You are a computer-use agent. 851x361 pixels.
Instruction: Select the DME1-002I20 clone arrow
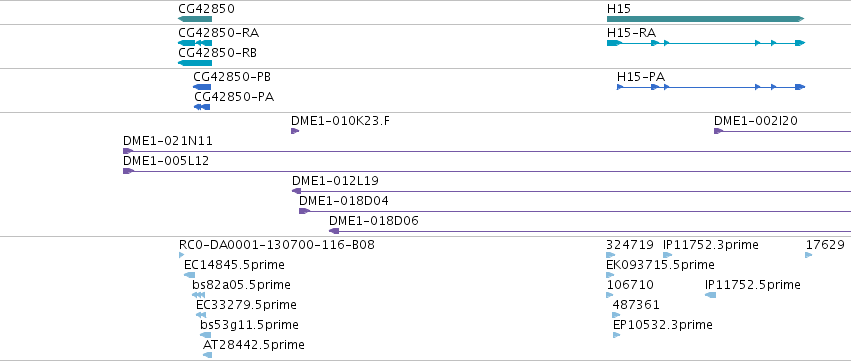(x=719, y=131)
